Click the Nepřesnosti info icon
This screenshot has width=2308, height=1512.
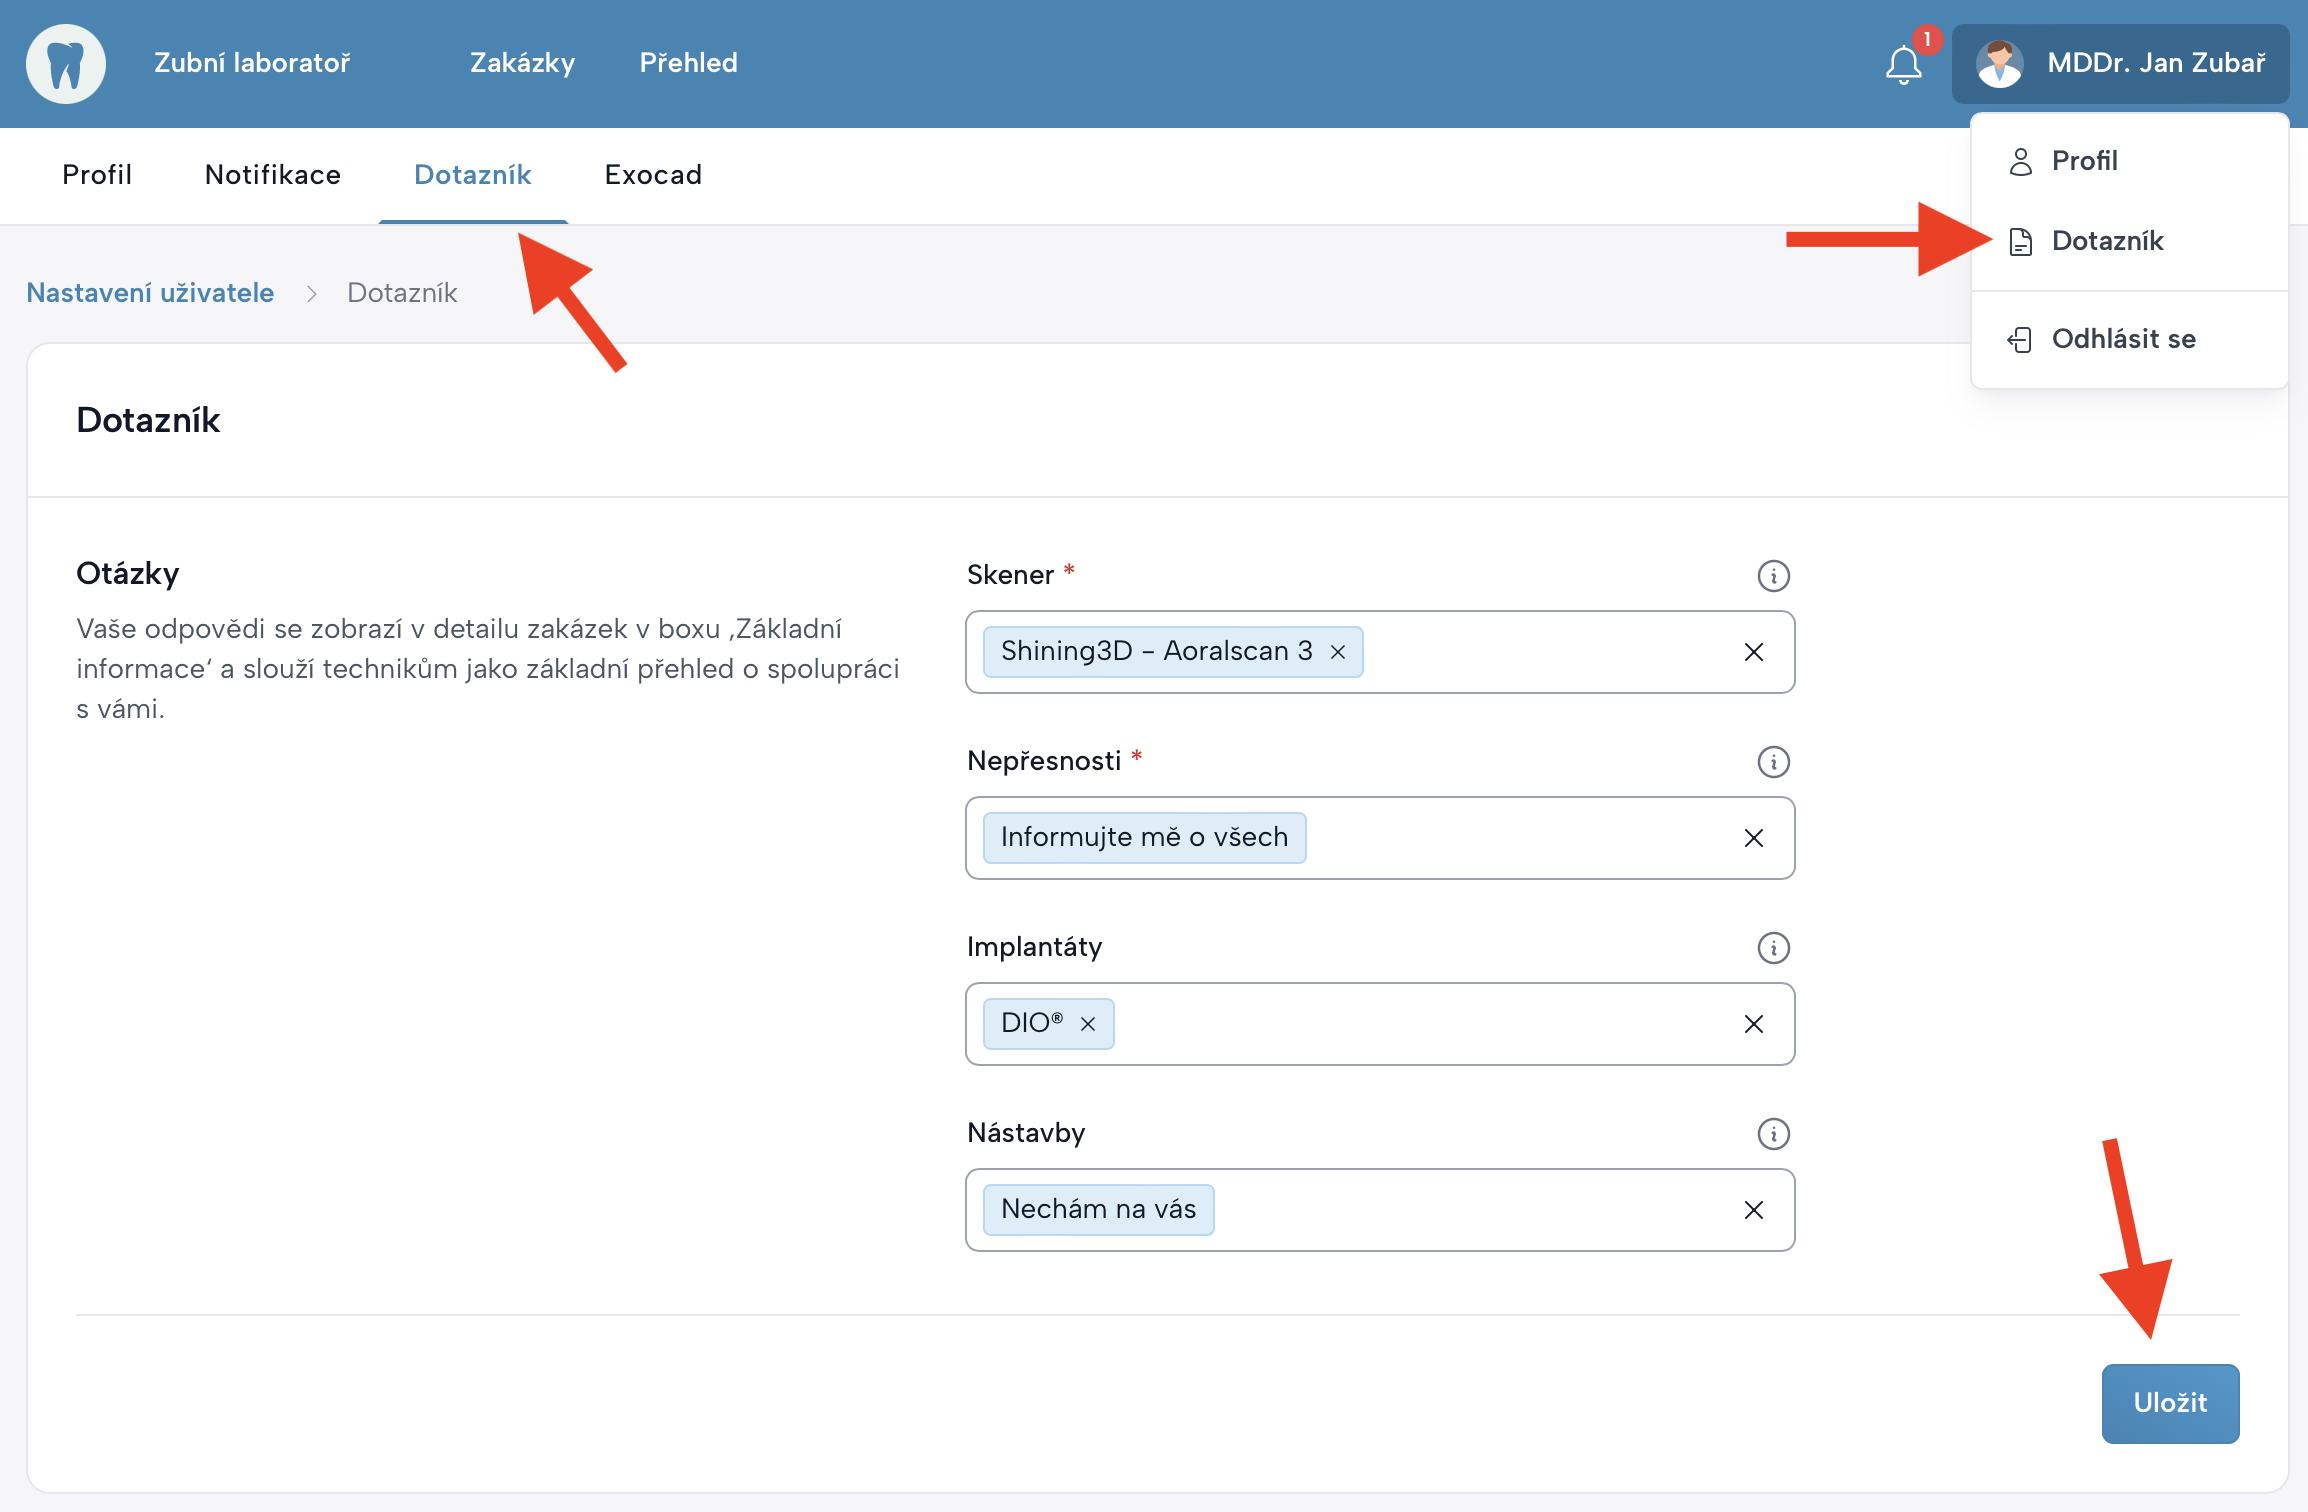[x=1773, y=762]
